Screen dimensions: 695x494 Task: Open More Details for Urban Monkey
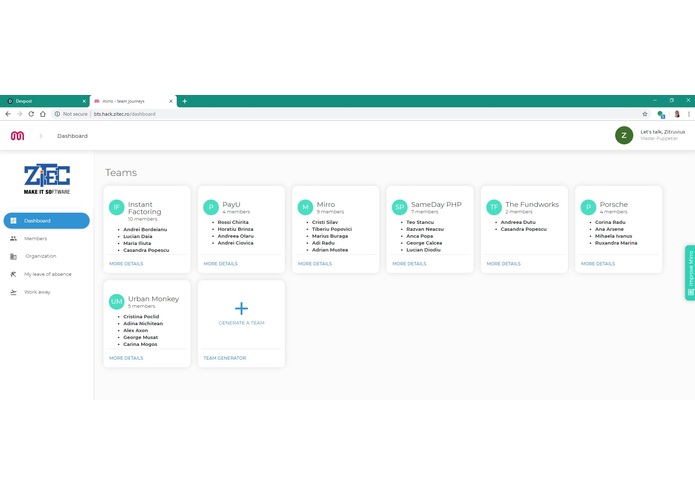[x=126, y=358]
